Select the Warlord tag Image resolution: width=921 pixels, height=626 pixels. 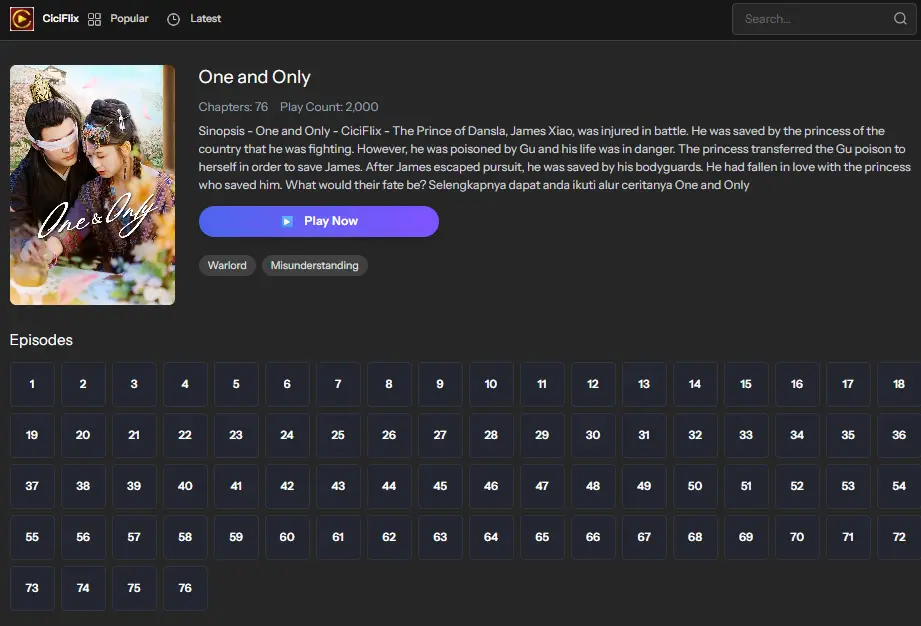[x=227, y=265]
